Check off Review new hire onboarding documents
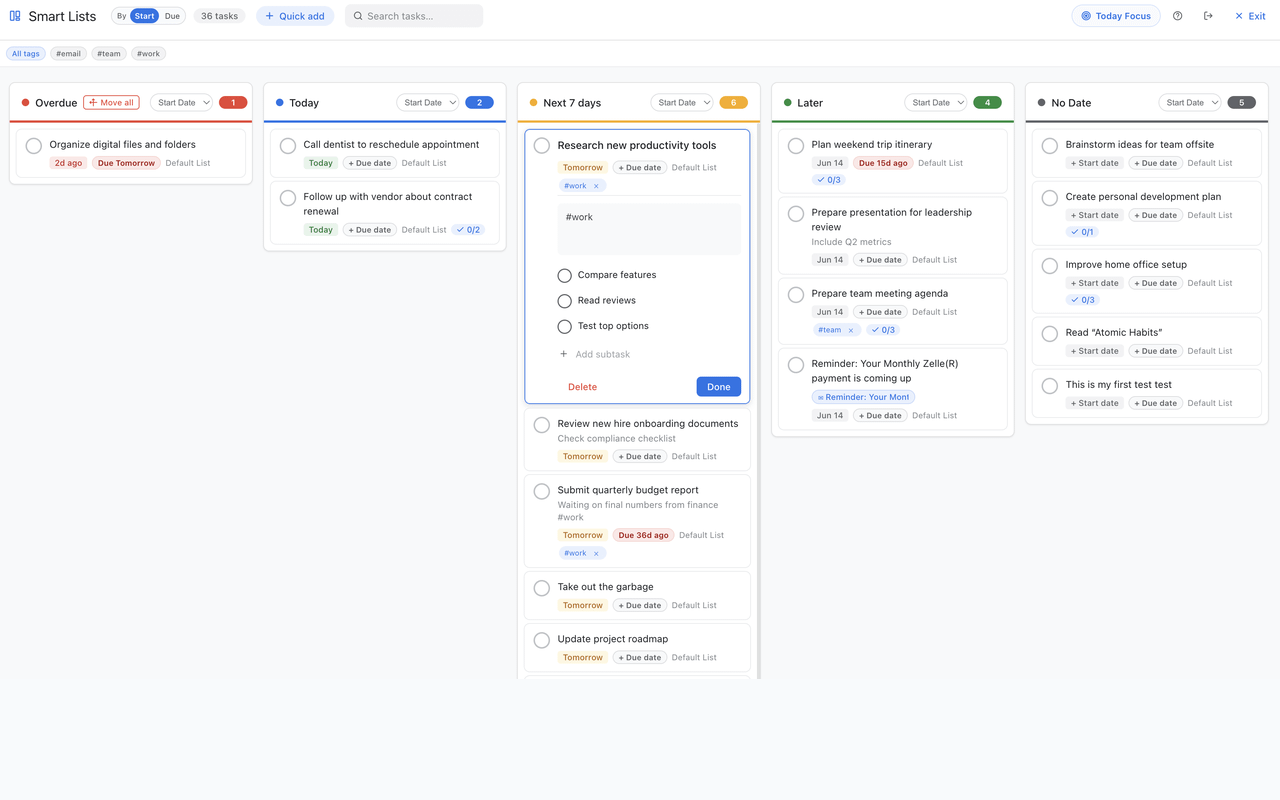The image size is (1280, 800). pos(542,425)
